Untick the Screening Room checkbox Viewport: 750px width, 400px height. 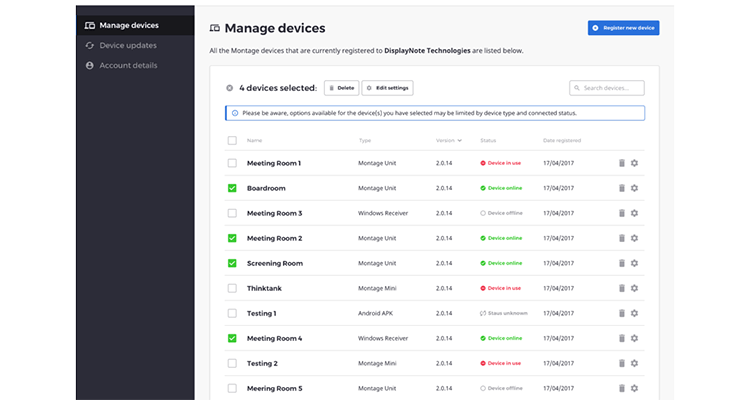click(x=232, y=263)
